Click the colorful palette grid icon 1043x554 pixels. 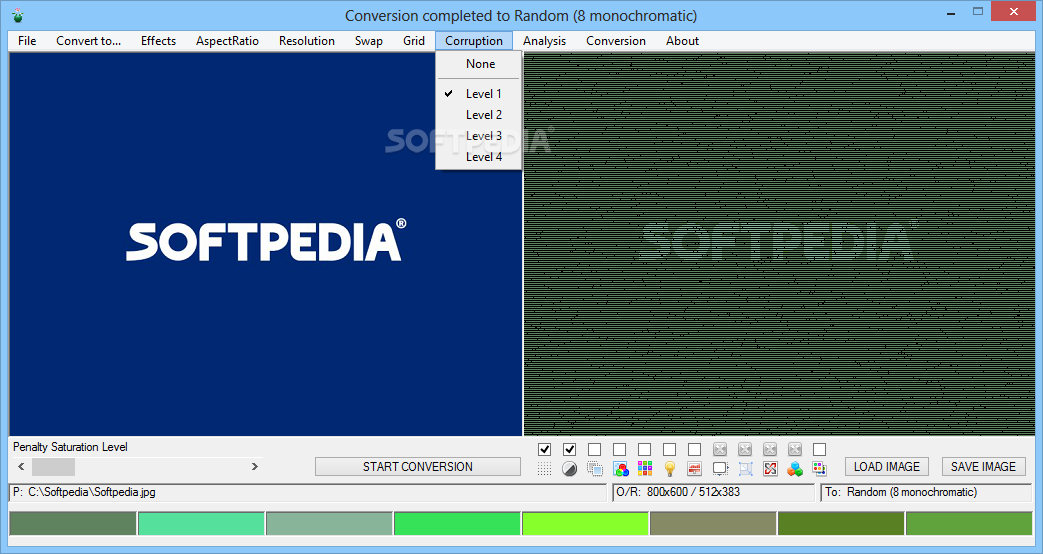coord(645,468)
